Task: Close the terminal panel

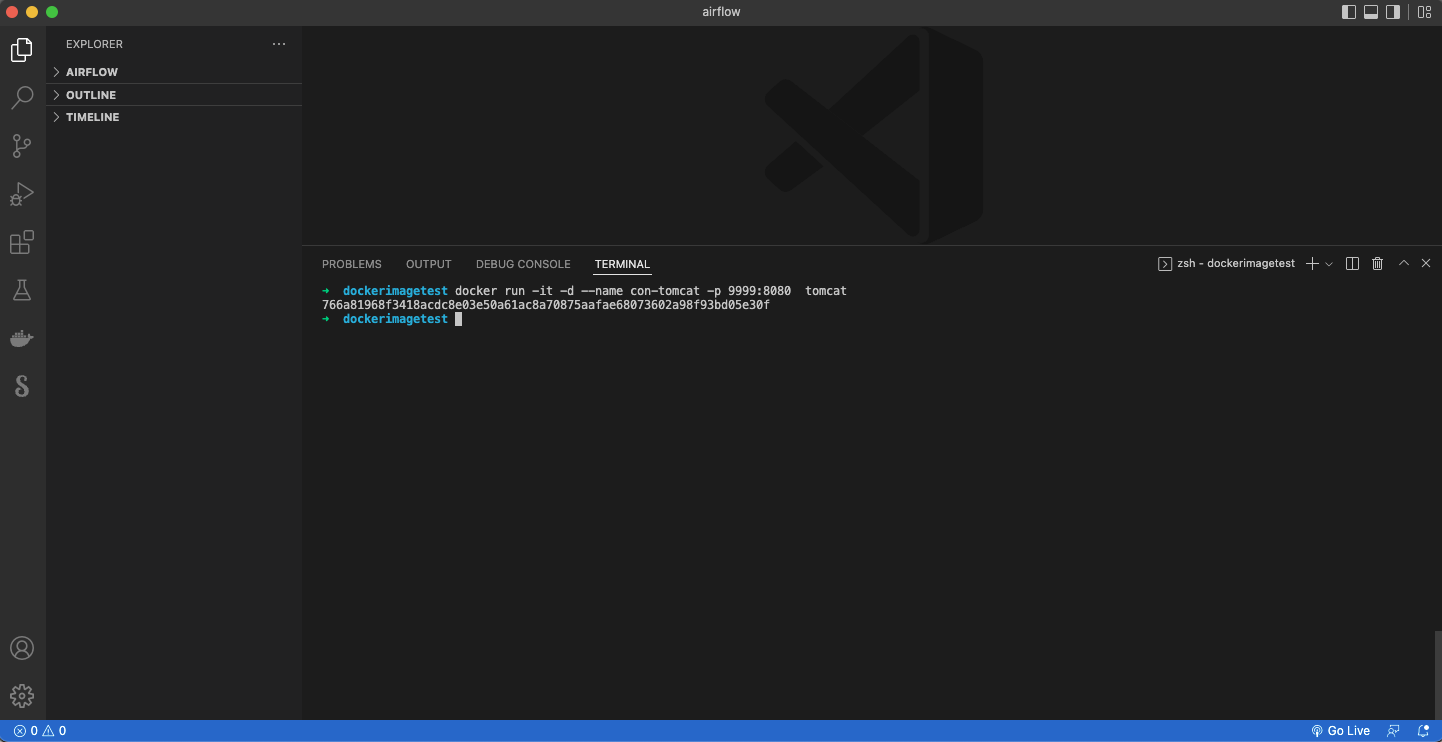Action: coord(1425,264)
